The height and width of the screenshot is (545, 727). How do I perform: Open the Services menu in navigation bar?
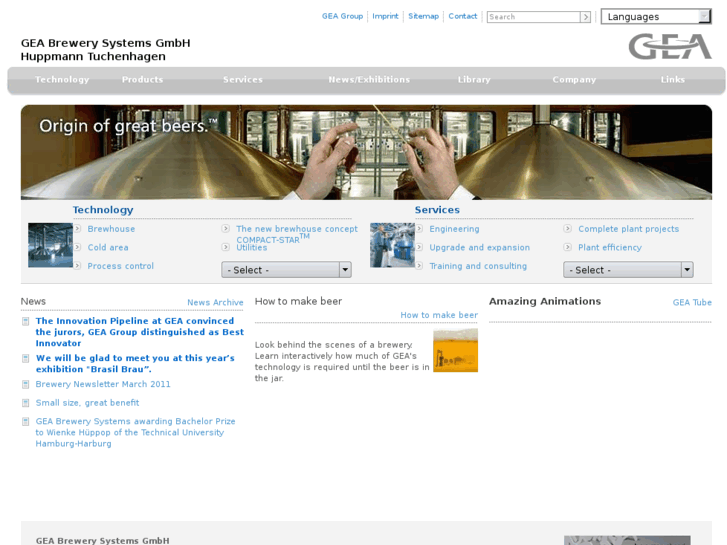242,80
